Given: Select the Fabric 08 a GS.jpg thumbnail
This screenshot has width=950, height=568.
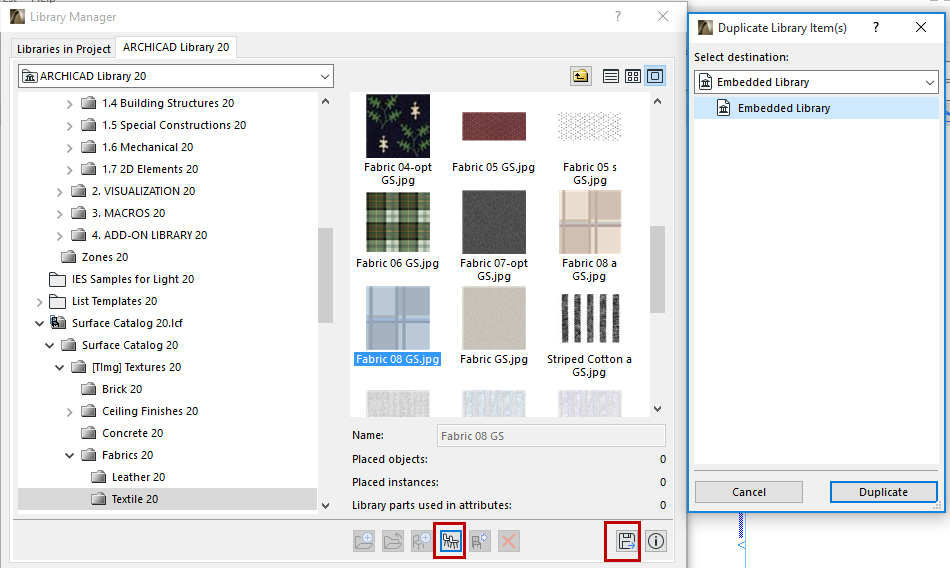Looking at the screenshot, I should coord(590,222).
